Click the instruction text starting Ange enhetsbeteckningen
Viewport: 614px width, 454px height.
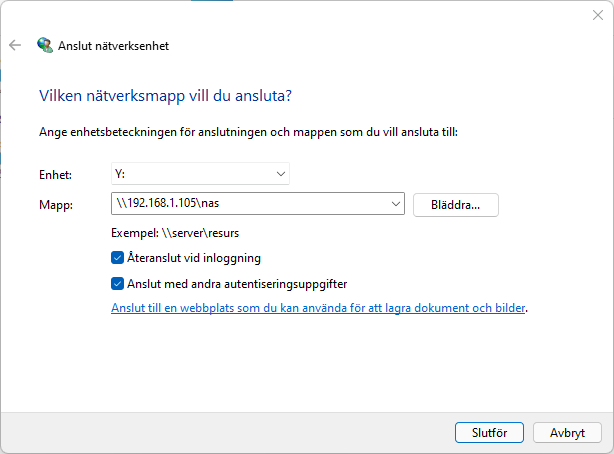pos(248,131)
